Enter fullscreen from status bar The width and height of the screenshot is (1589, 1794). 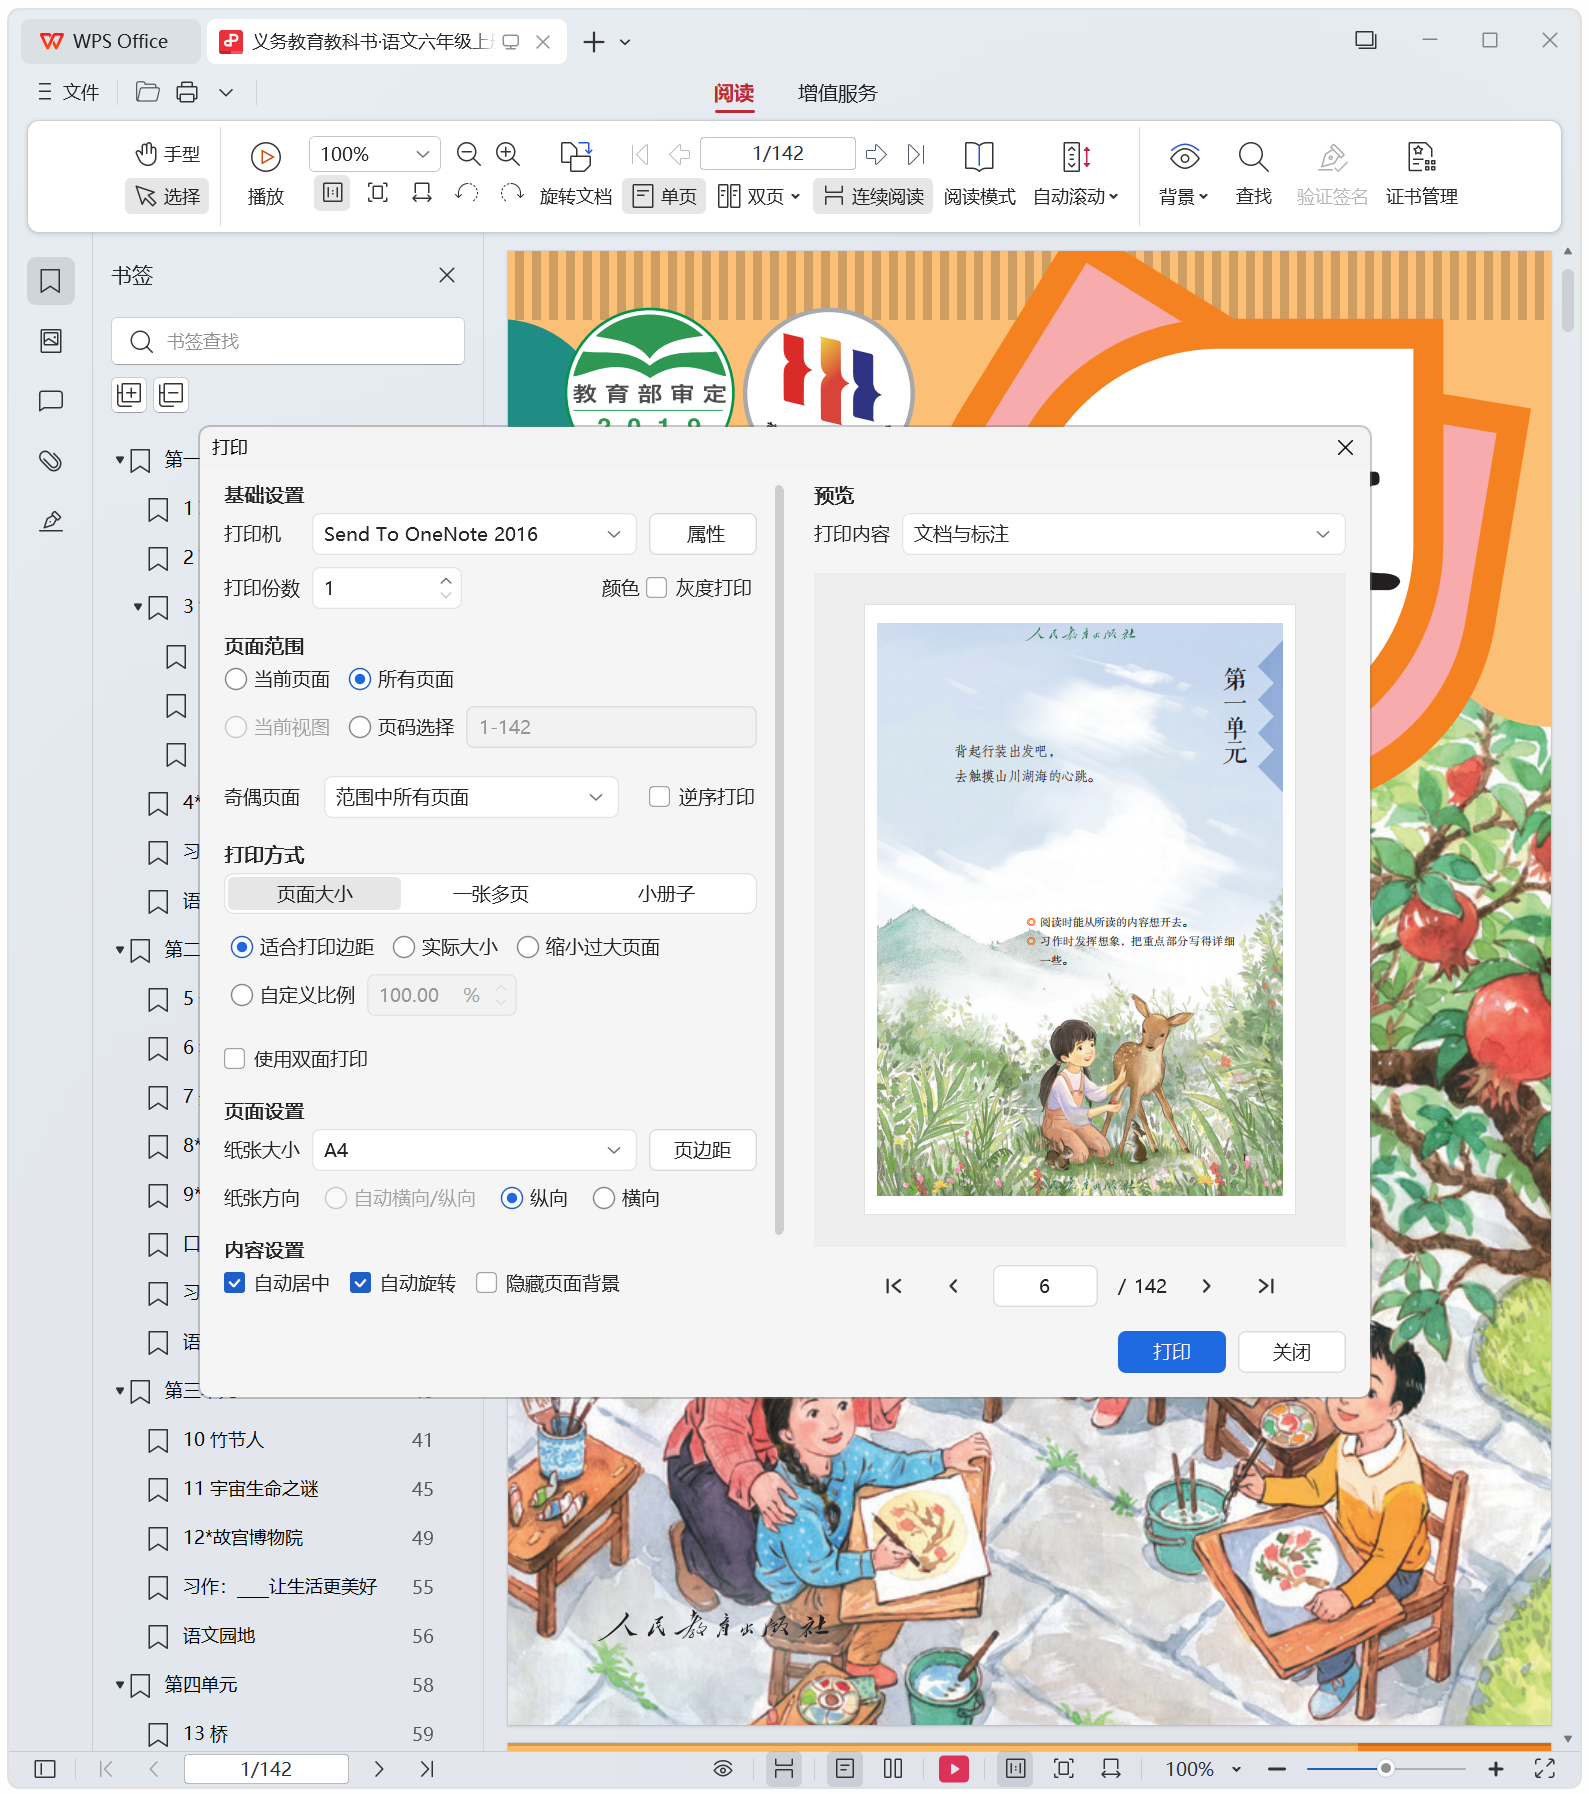(1545, 1769)
